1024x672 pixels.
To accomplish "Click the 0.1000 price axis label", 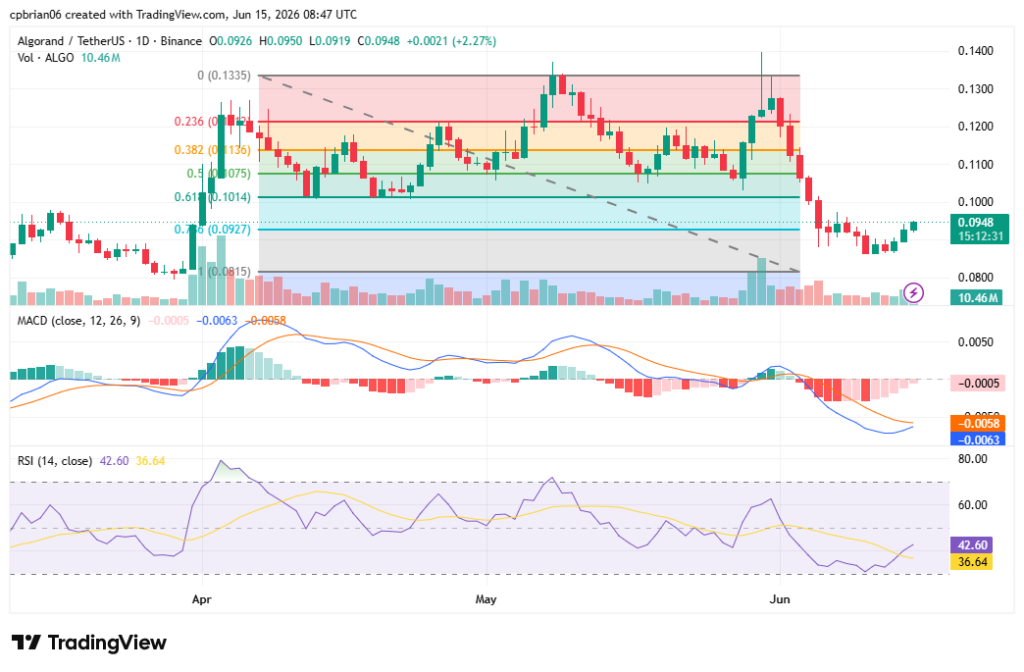I will point(976,202).
